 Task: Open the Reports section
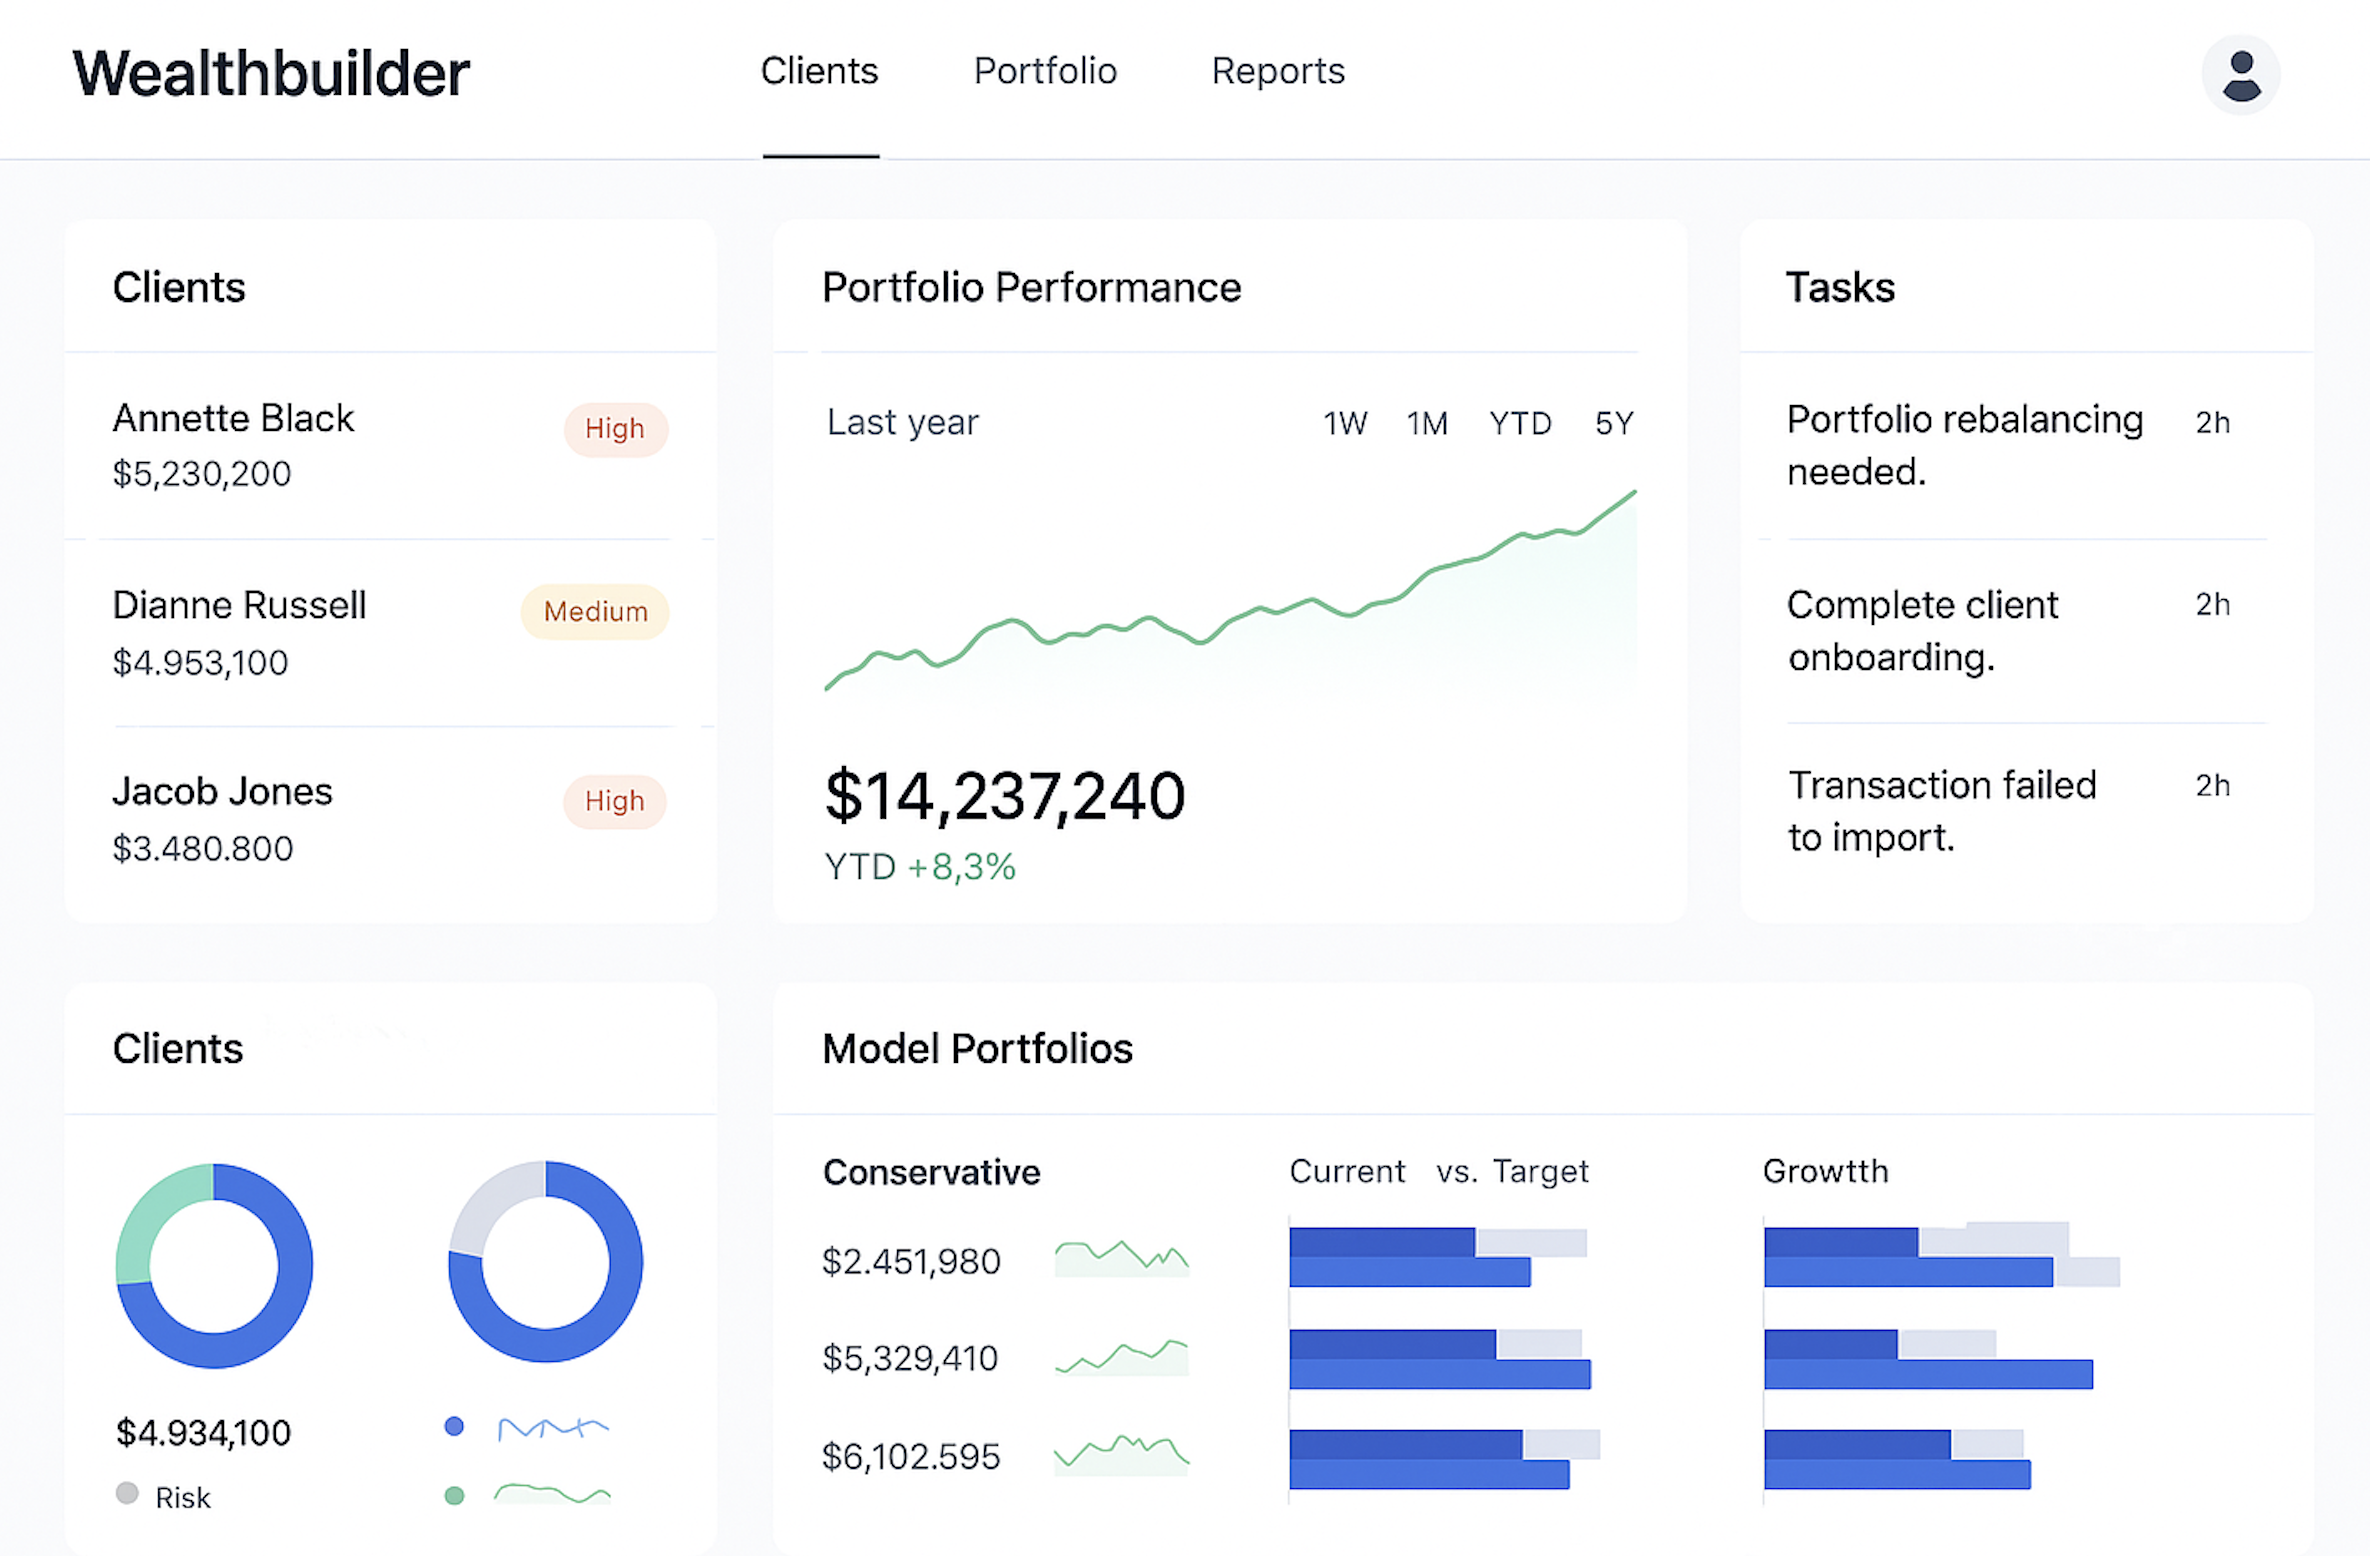coord(1277,71)
